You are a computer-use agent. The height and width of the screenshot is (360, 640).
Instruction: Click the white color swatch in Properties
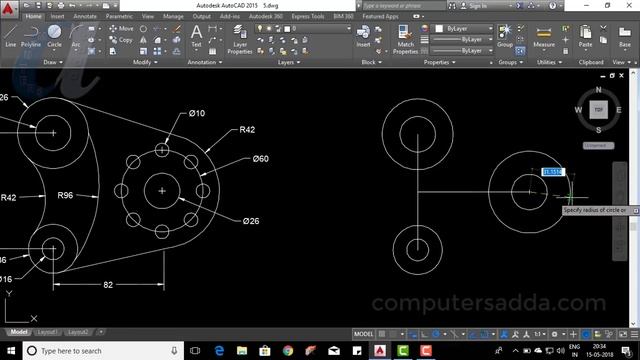tap(439, 29)
